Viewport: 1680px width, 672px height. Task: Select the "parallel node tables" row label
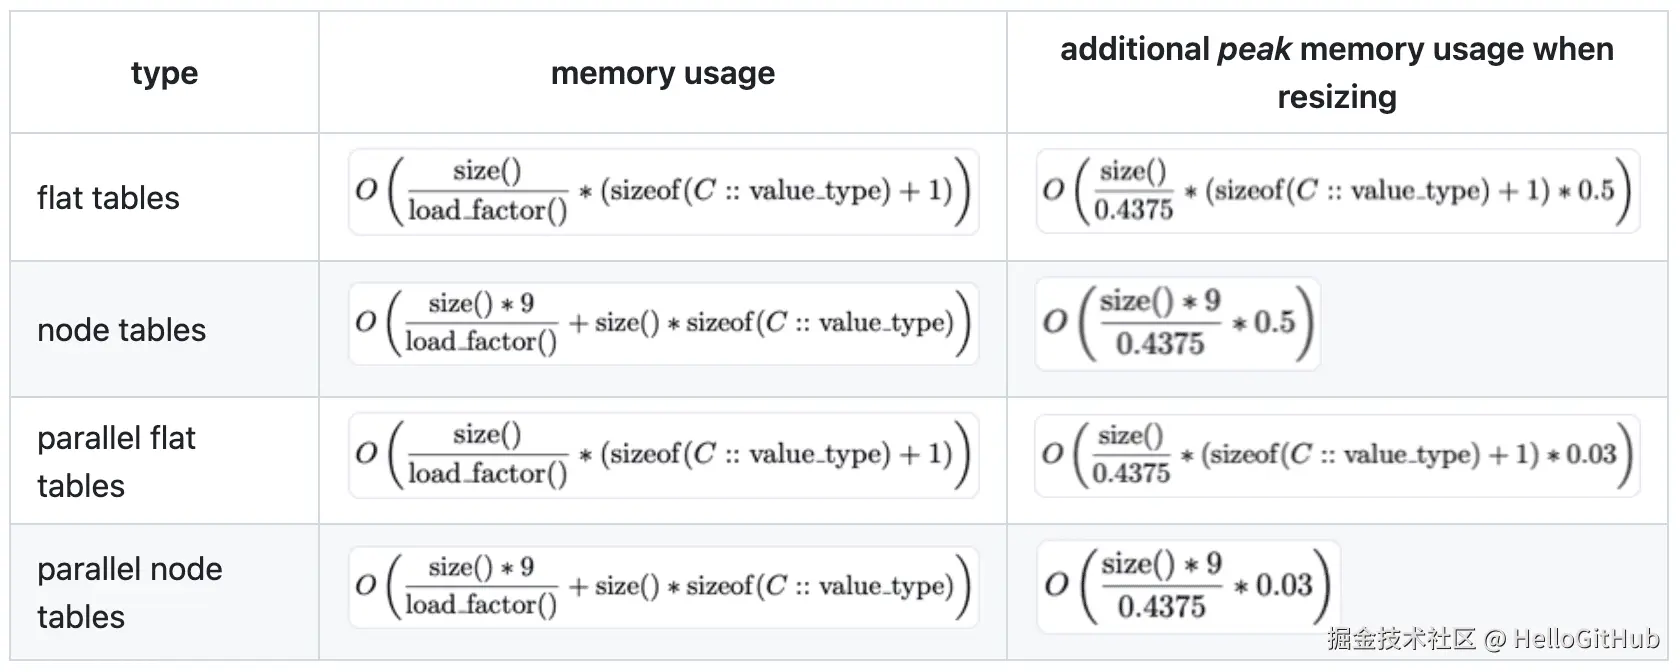(x=129, y=592)
